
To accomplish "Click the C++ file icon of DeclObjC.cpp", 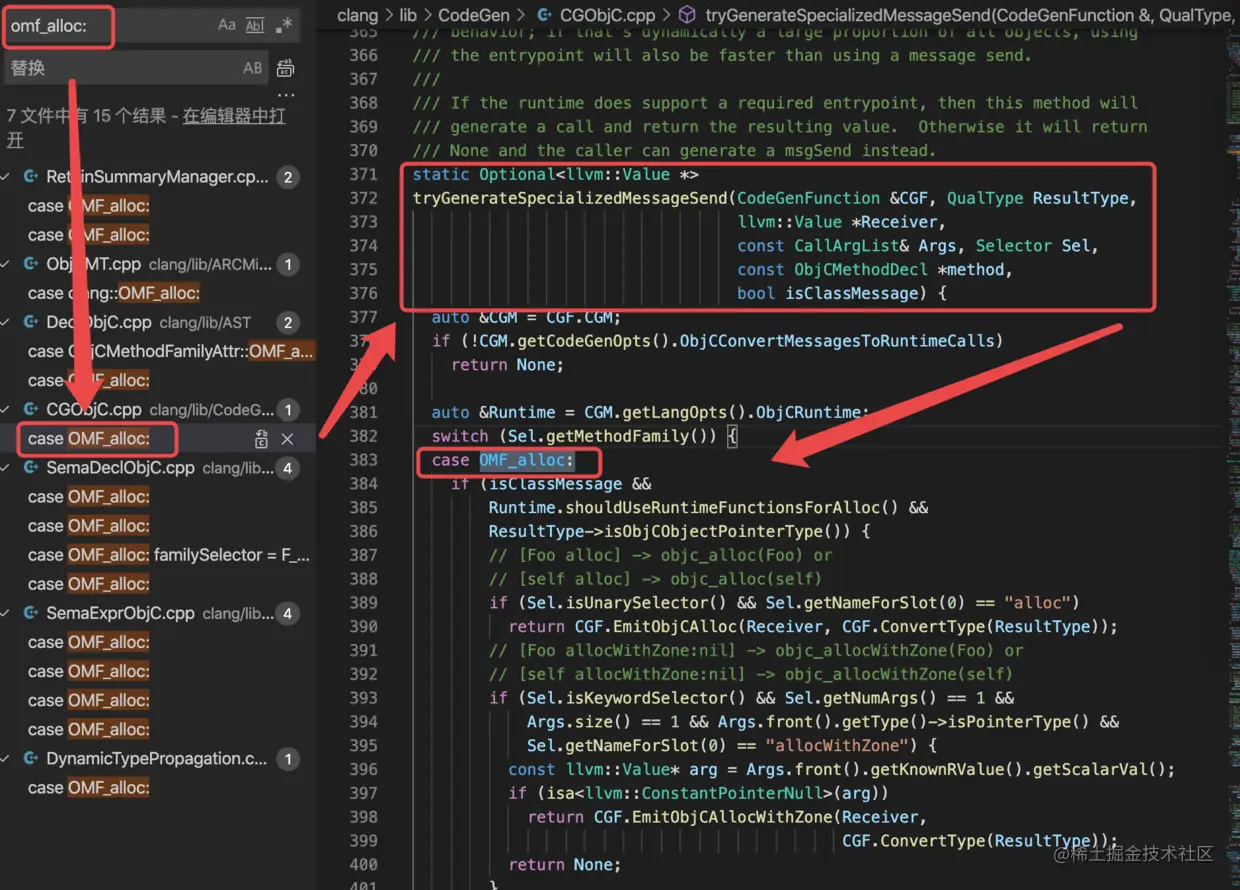I will click(31, 322).
